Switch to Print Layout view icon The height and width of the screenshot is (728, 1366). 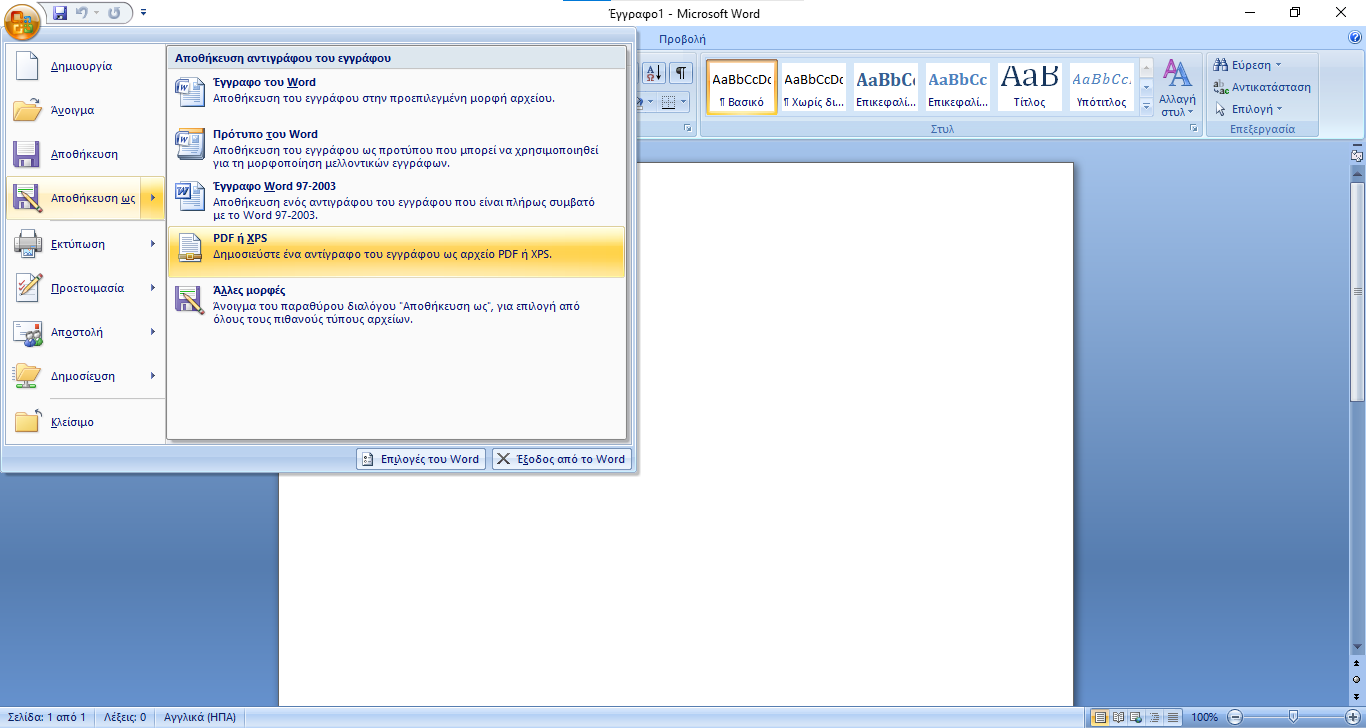[1100, 717]
